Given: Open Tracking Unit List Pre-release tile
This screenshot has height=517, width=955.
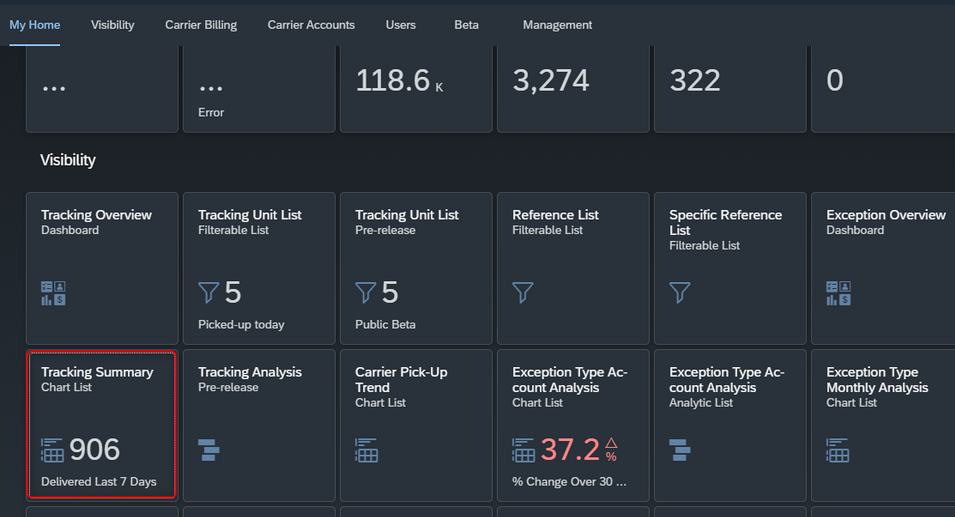Looking at the screenshot, I should [416, 269].
